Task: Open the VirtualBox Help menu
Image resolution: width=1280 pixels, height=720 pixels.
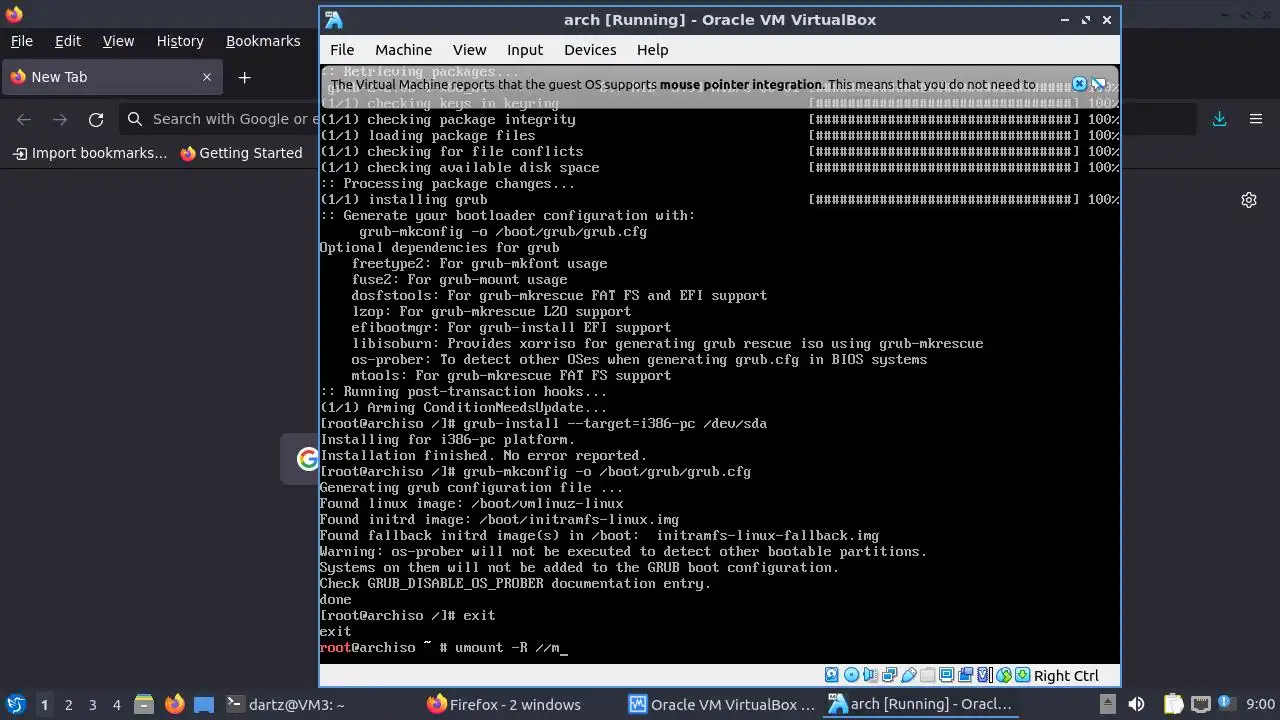Action: pyautogui.click(x=652, y=49)
